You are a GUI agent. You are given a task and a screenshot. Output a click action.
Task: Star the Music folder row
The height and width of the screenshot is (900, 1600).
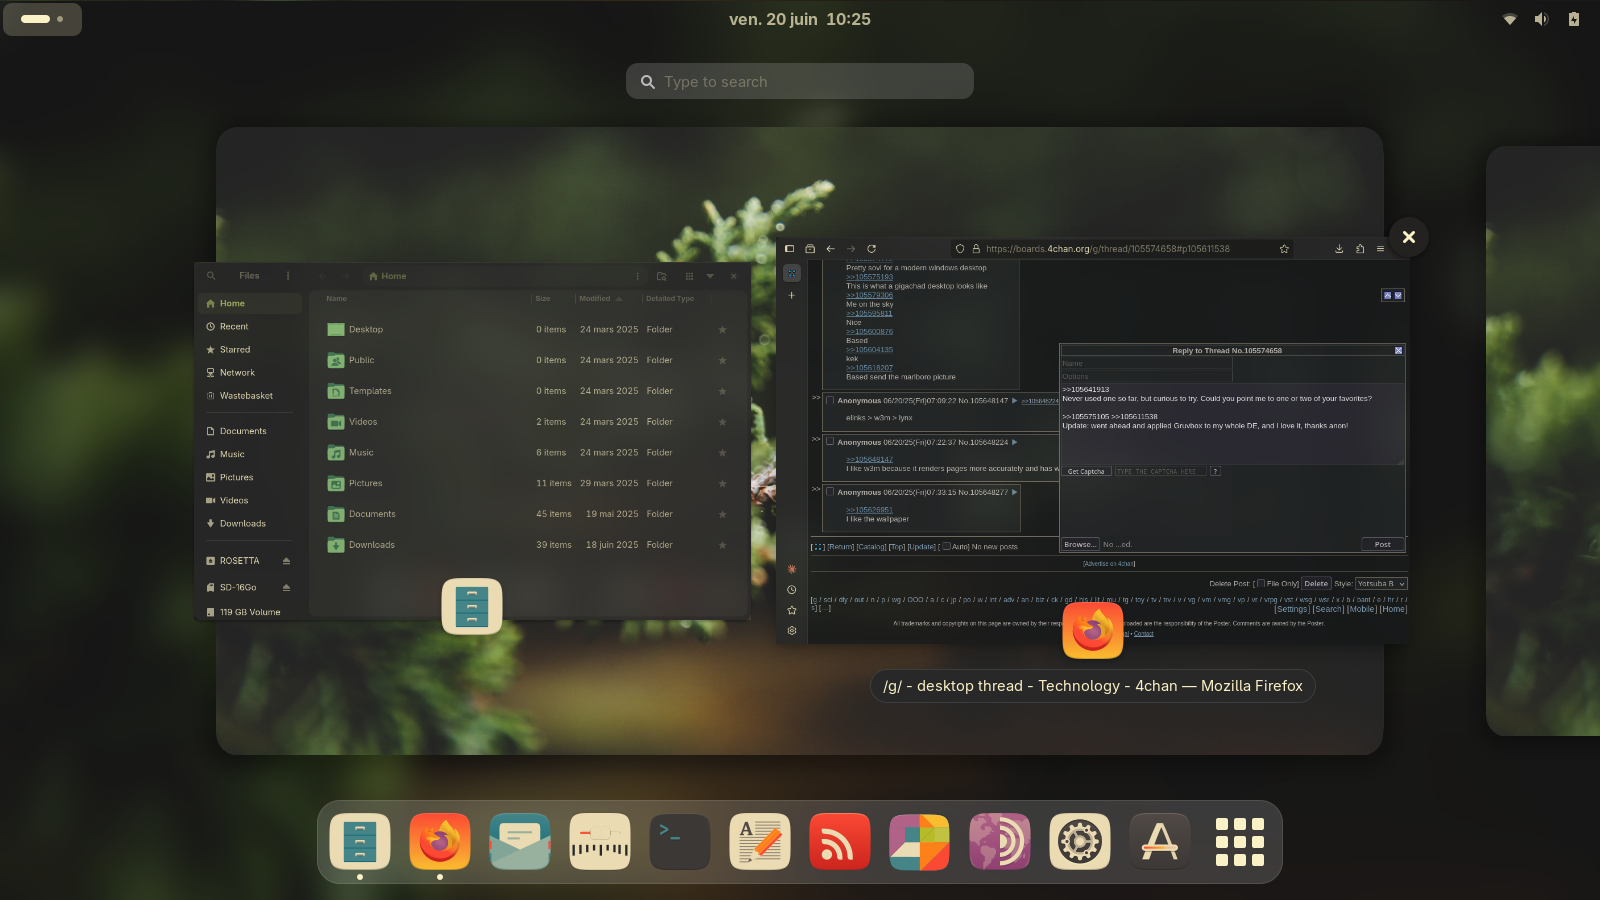(x=722, y=453)
